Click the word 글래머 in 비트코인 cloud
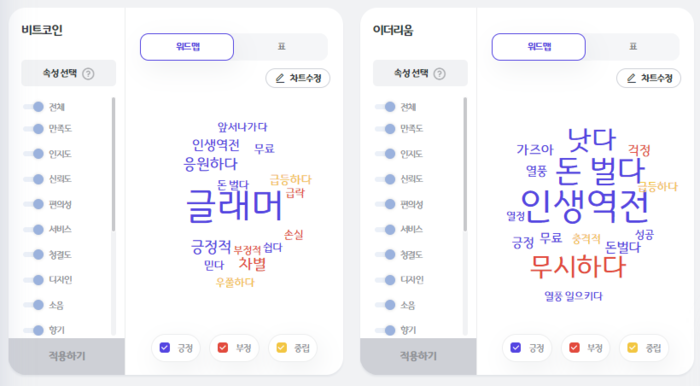The width and height of the screenshot is (700, 386). click(x=234, y=206)
